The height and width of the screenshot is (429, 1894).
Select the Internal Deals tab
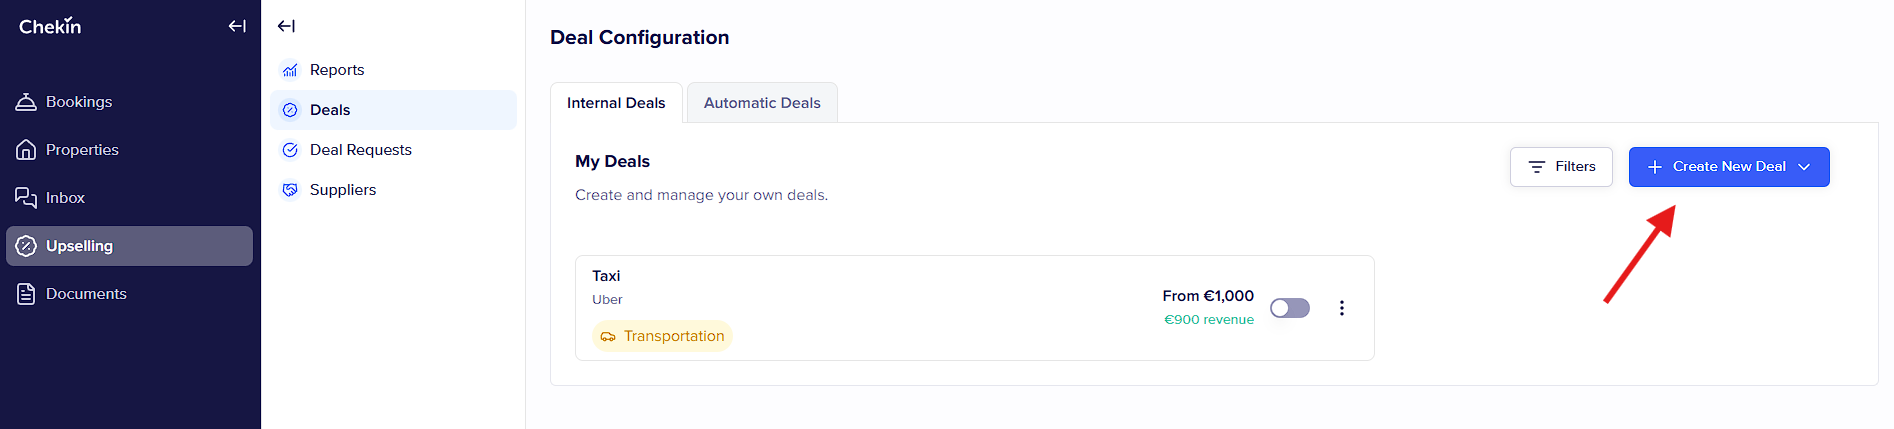616,103
